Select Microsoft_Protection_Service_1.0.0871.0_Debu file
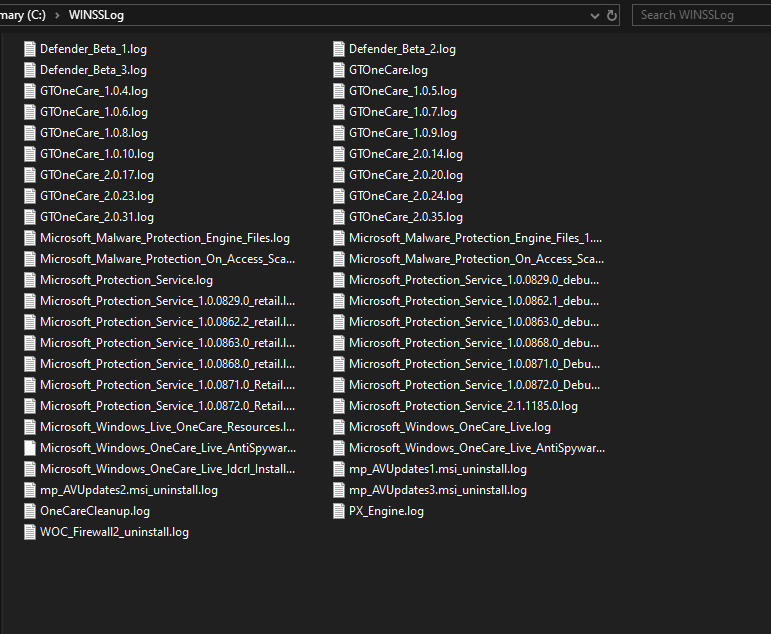 tap(467, 364)
